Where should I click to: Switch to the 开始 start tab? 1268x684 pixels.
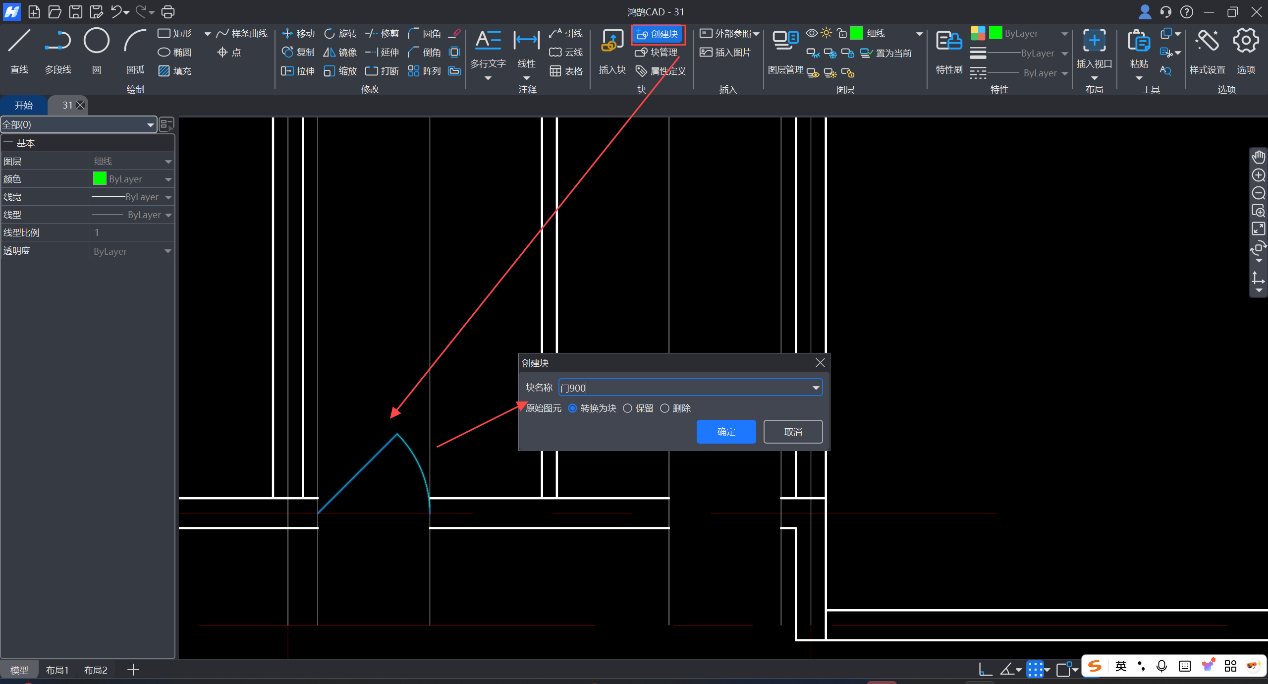pyautogui.click(x=23, y=105)
